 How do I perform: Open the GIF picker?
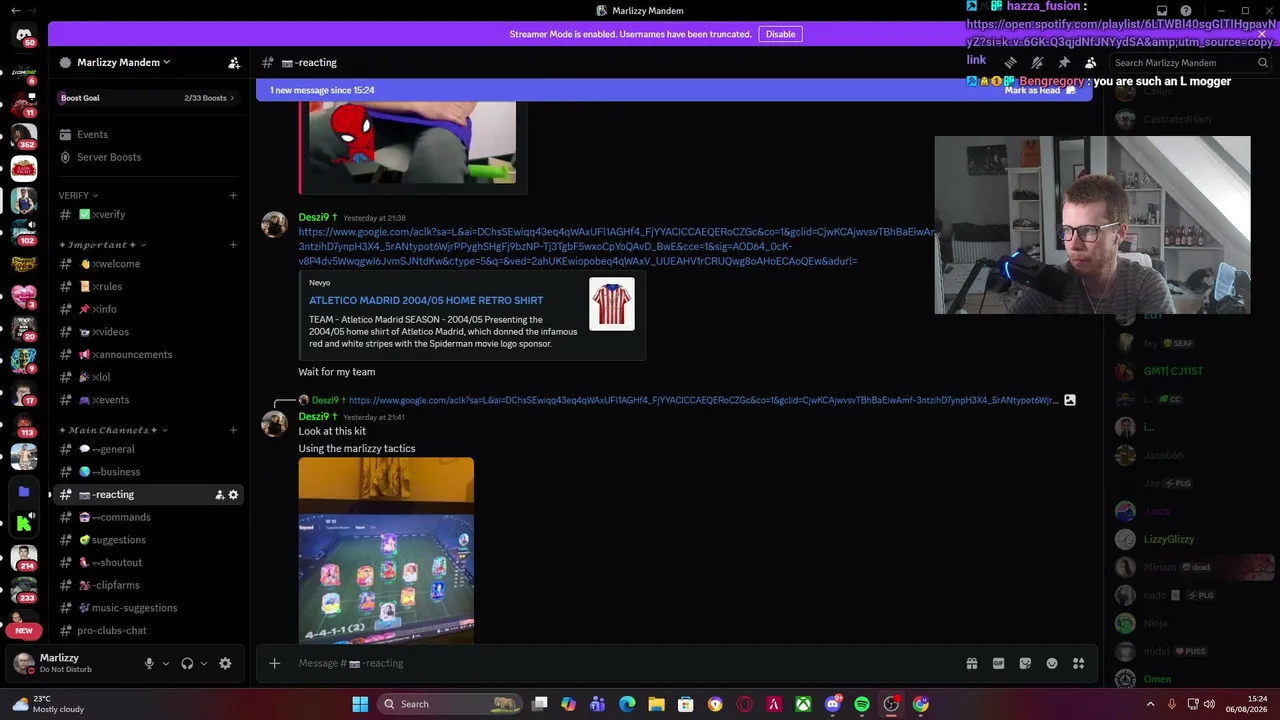(998, 663)
